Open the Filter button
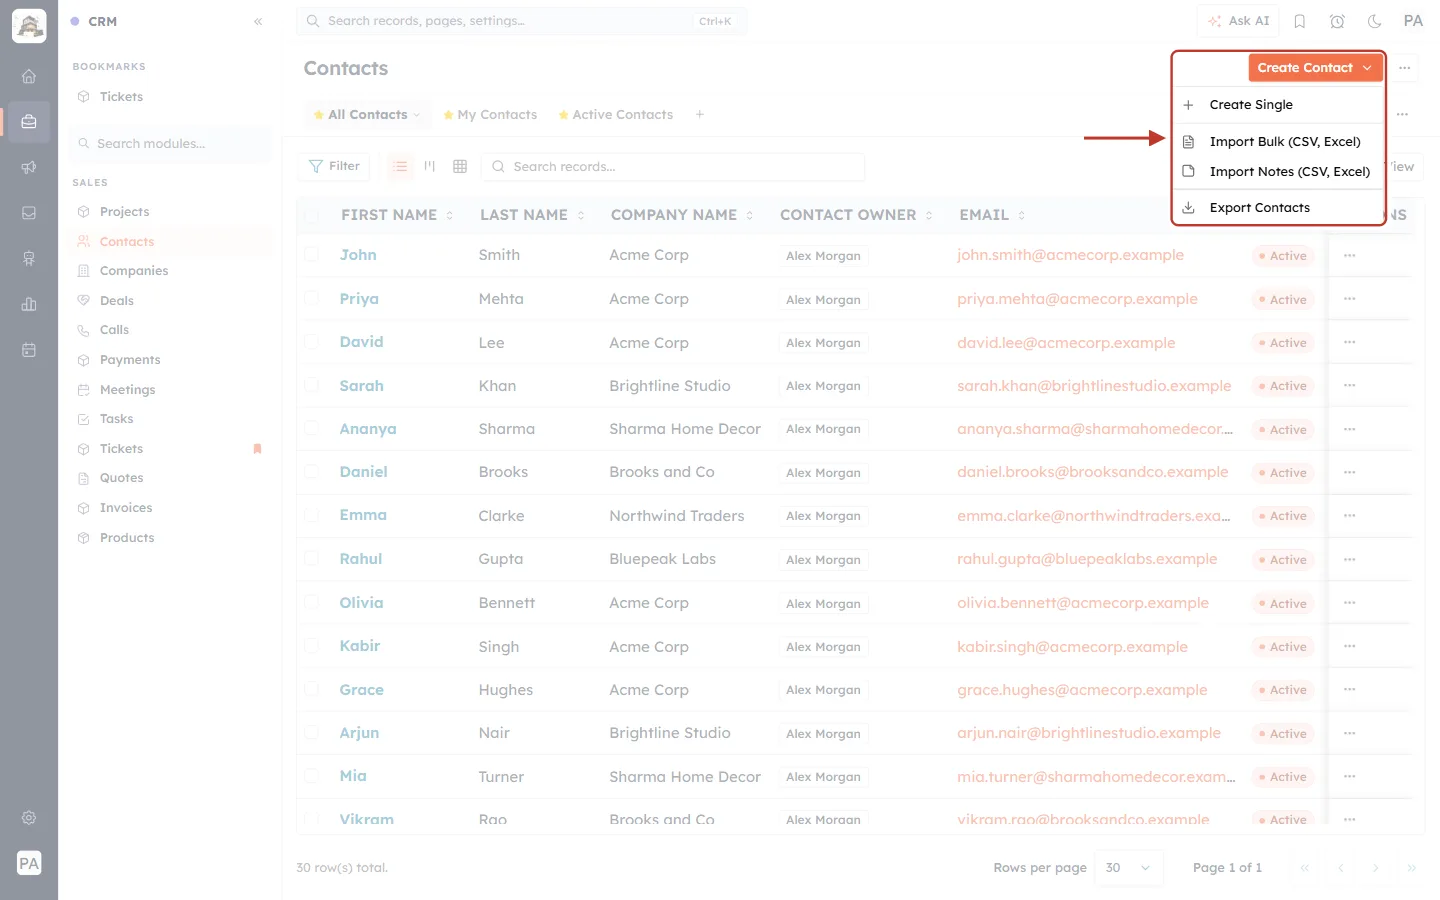This screenshot has width=1440, height=900. point(334,166)
